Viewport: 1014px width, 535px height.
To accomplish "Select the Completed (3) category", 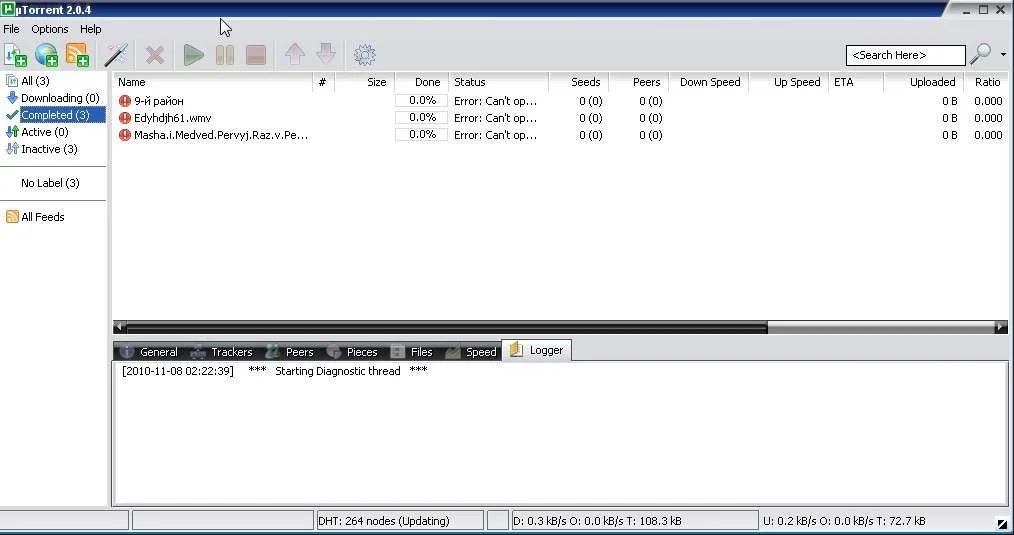I will 56,115.
